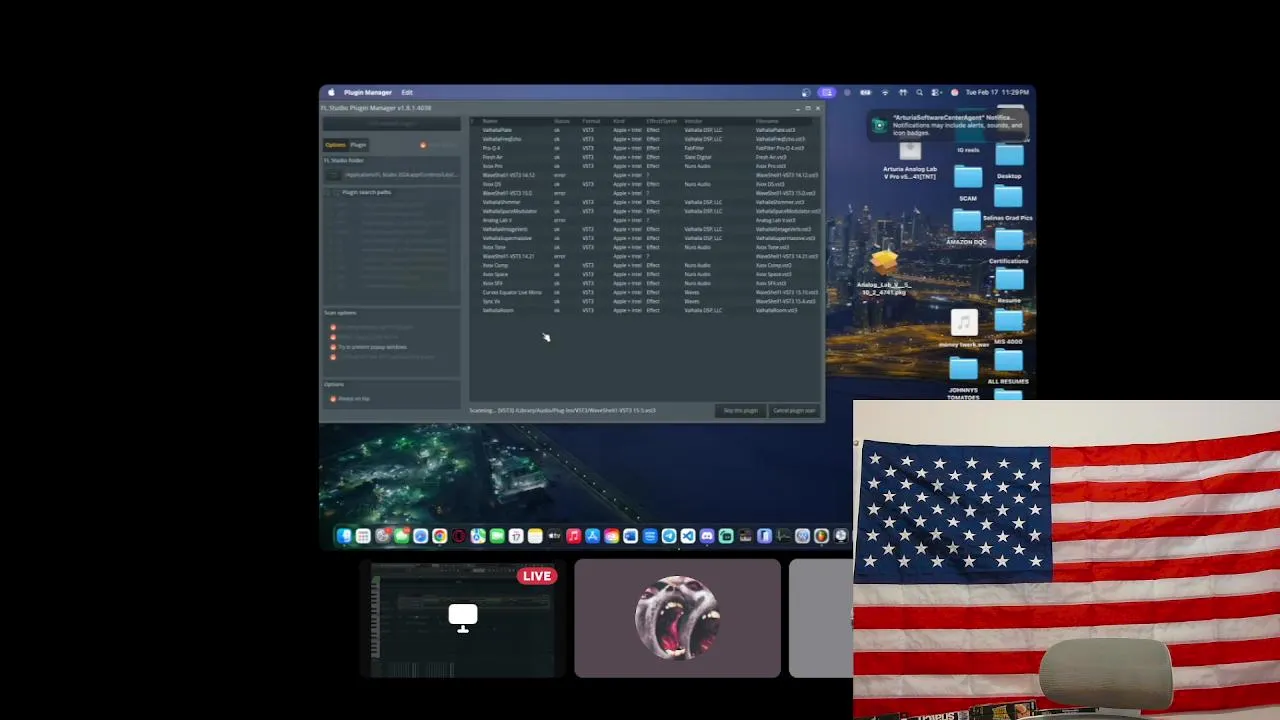Open Music app from the Dock
The image size is (1280, 720).
pyautogui.click(x=573, y=536)
